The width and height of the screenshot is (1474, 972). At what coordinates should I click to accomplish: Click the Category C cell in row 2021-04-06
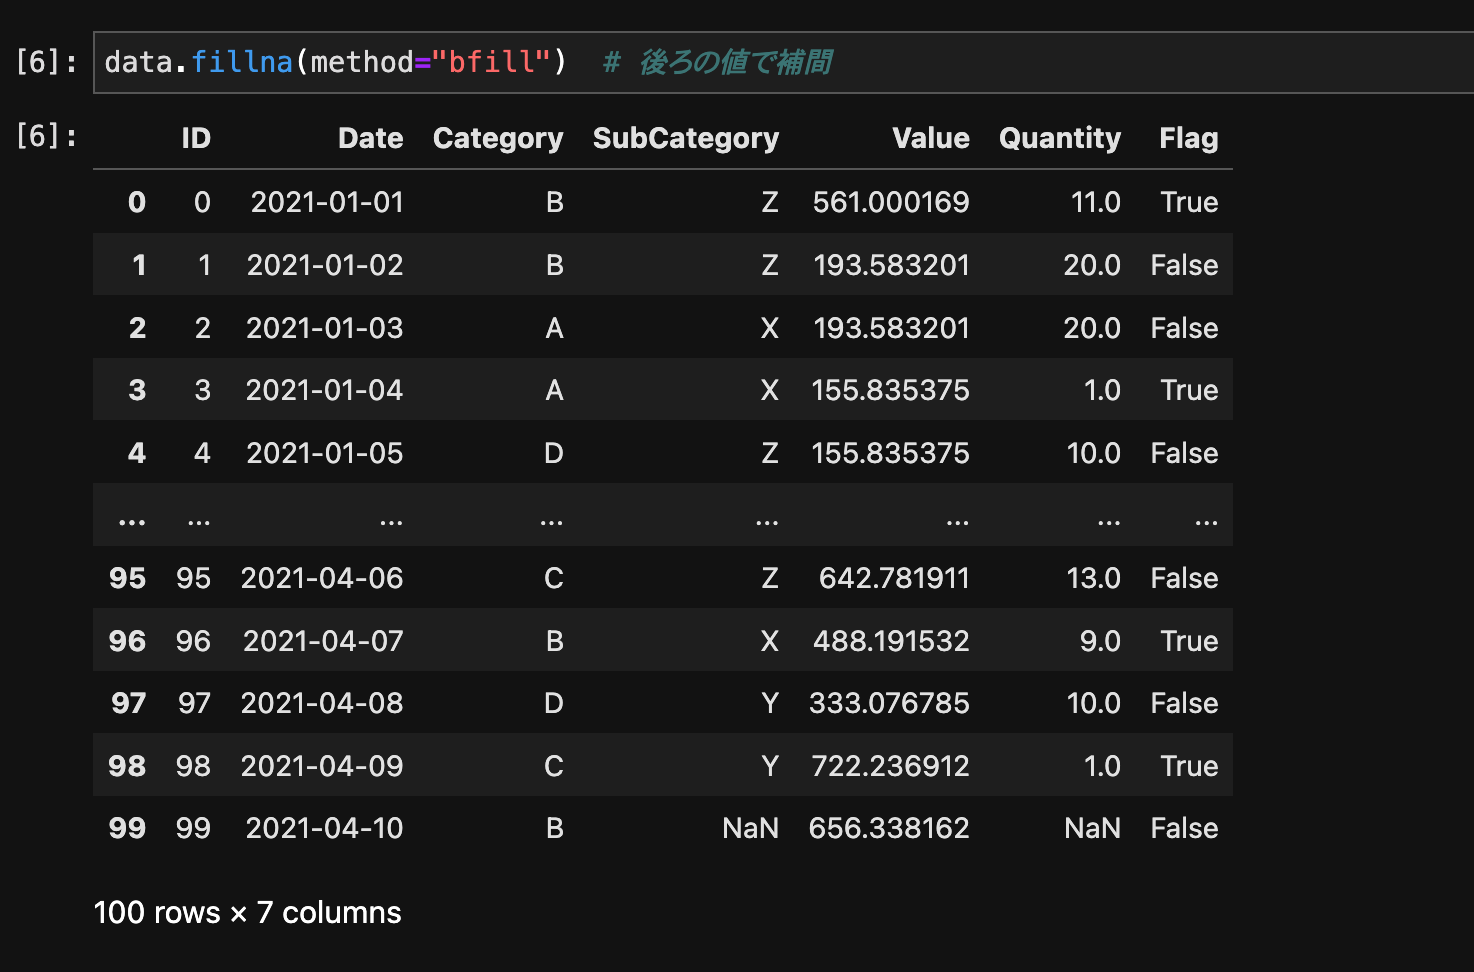pos(554,578)
